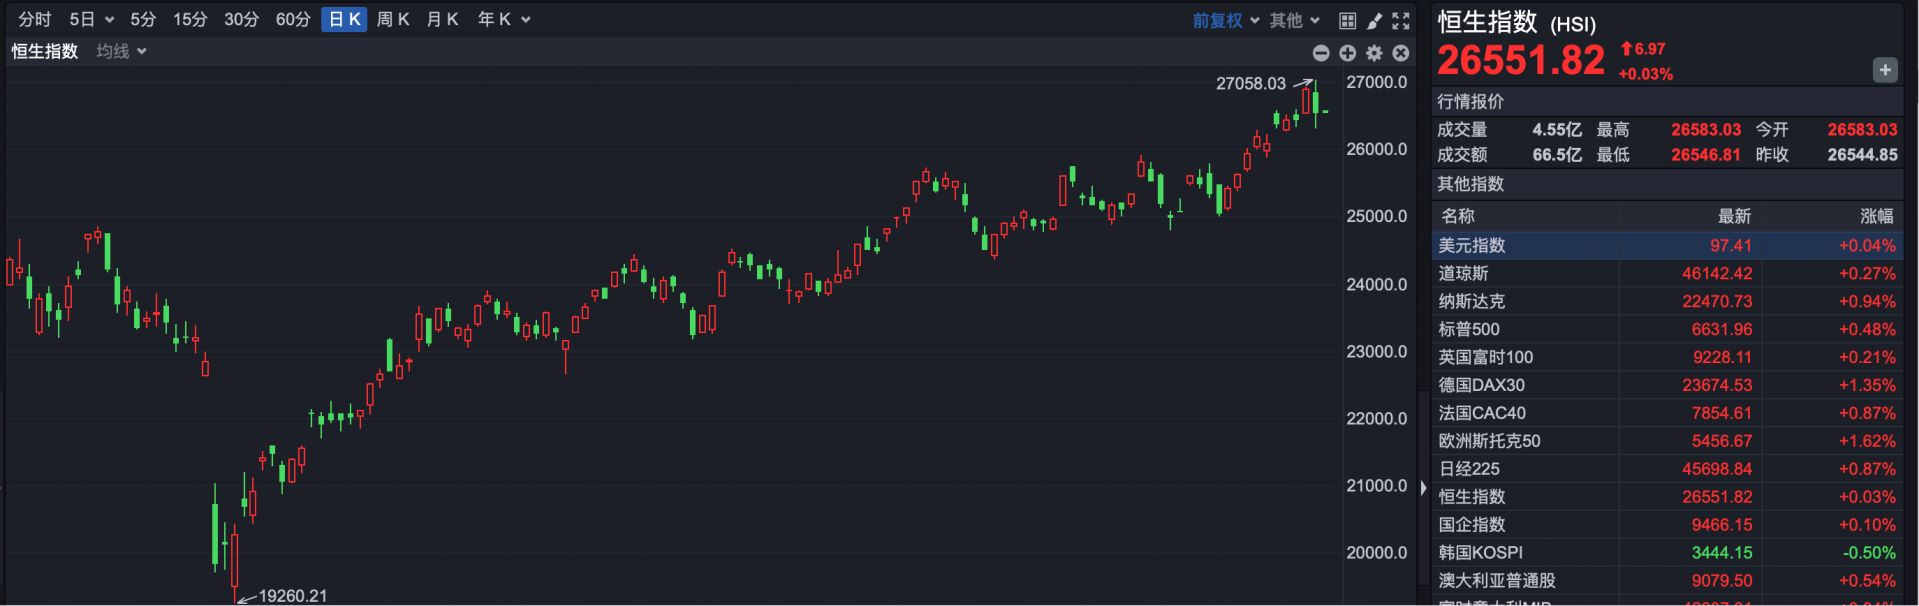
Task: Open the 日经225 index row
Action: click(1666, 469)
